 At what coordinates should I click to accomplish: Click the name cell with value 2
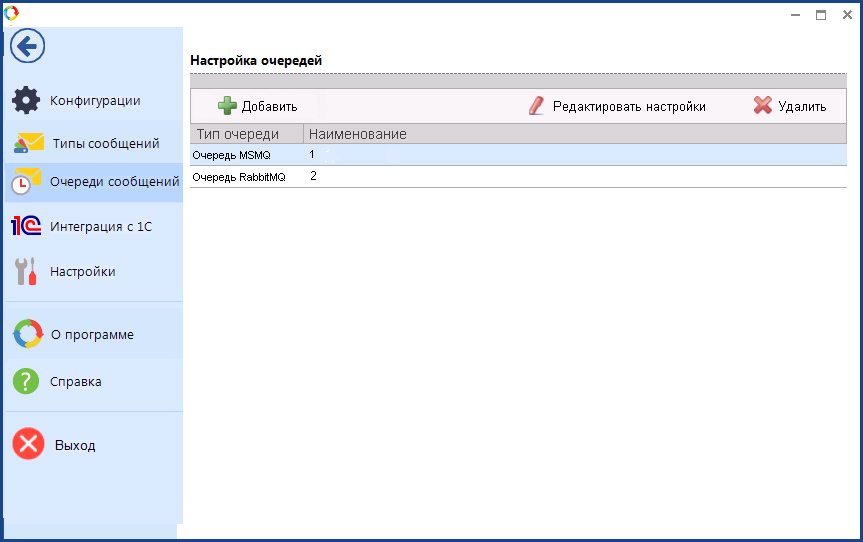coord(313,176)
